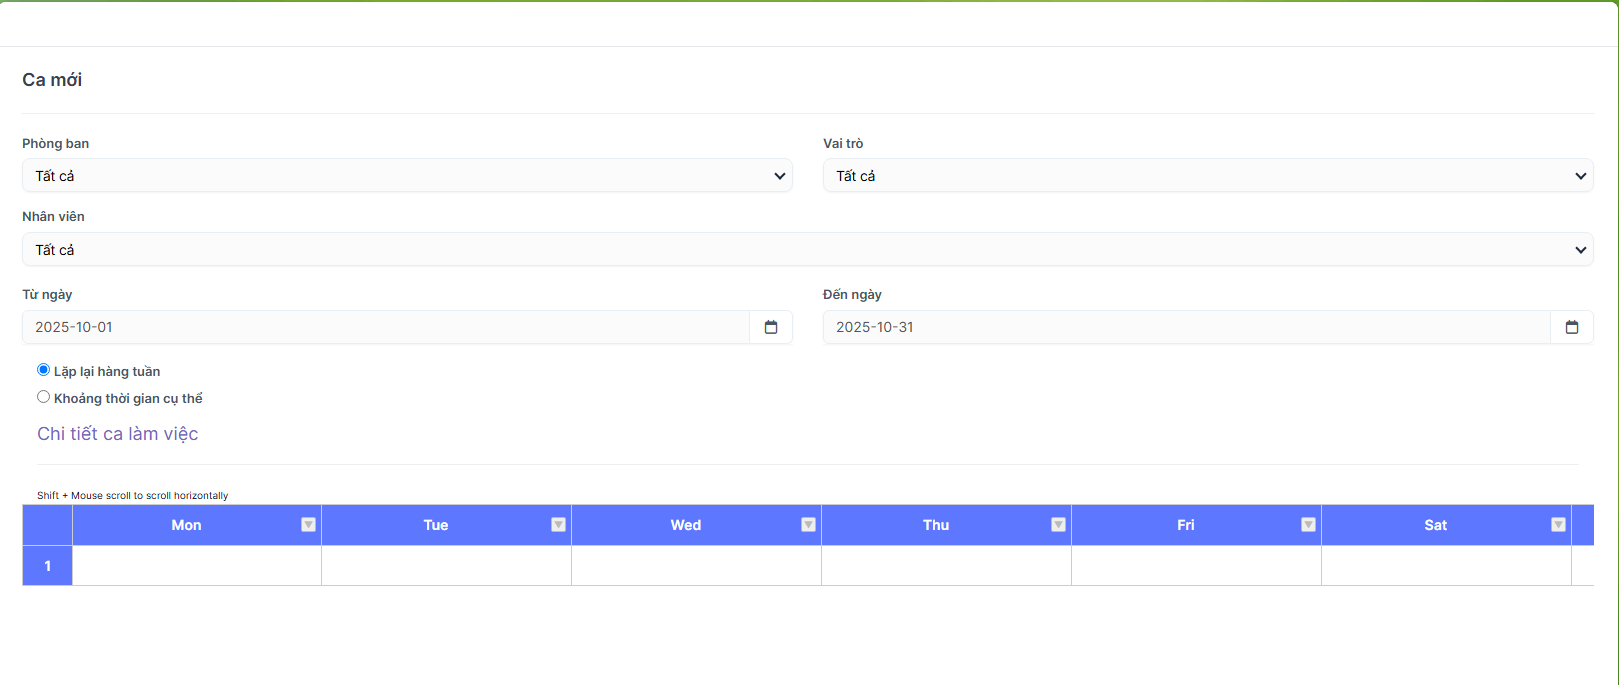Click the Saturday cell in row 1

pyautogui.click(x=1446, y=566)
